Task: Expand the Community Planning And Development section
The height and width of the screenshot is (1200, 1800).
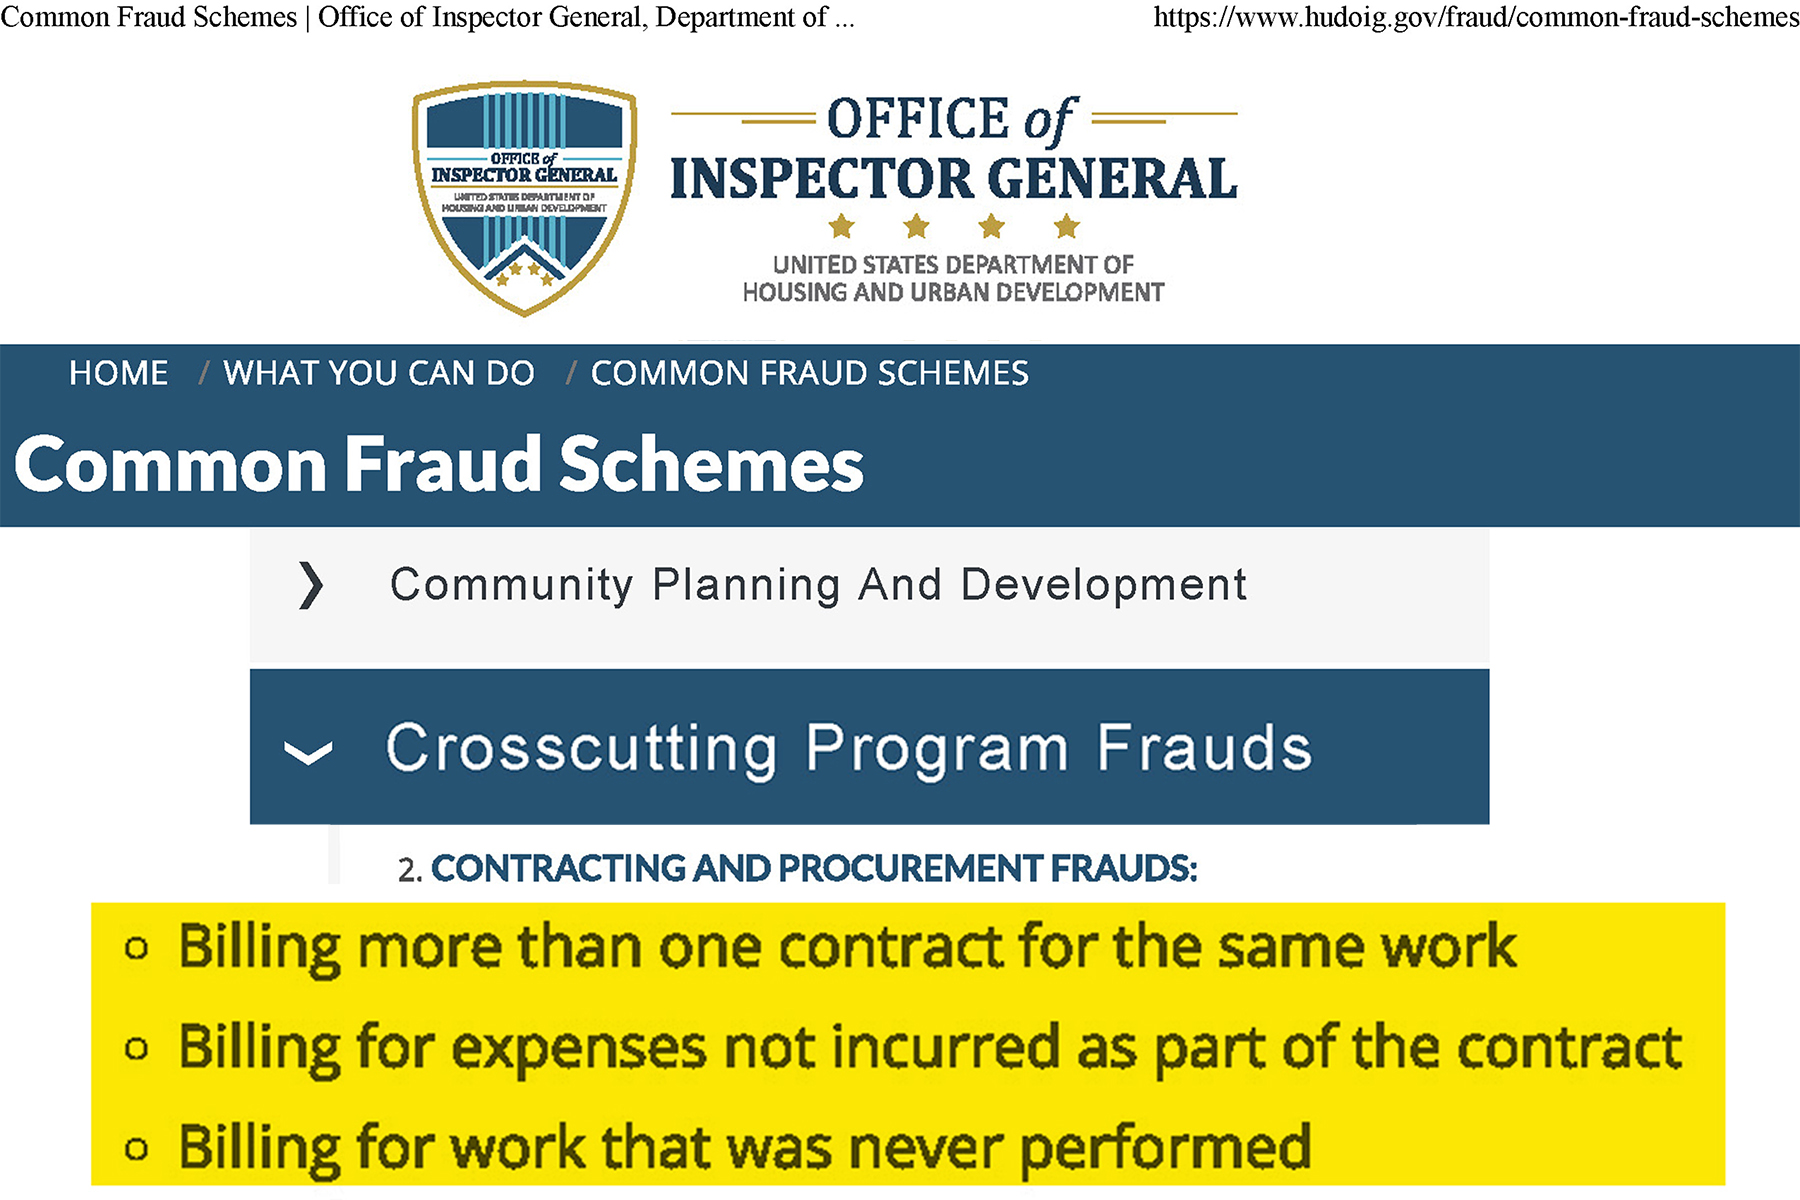Action: coord(869,597)
